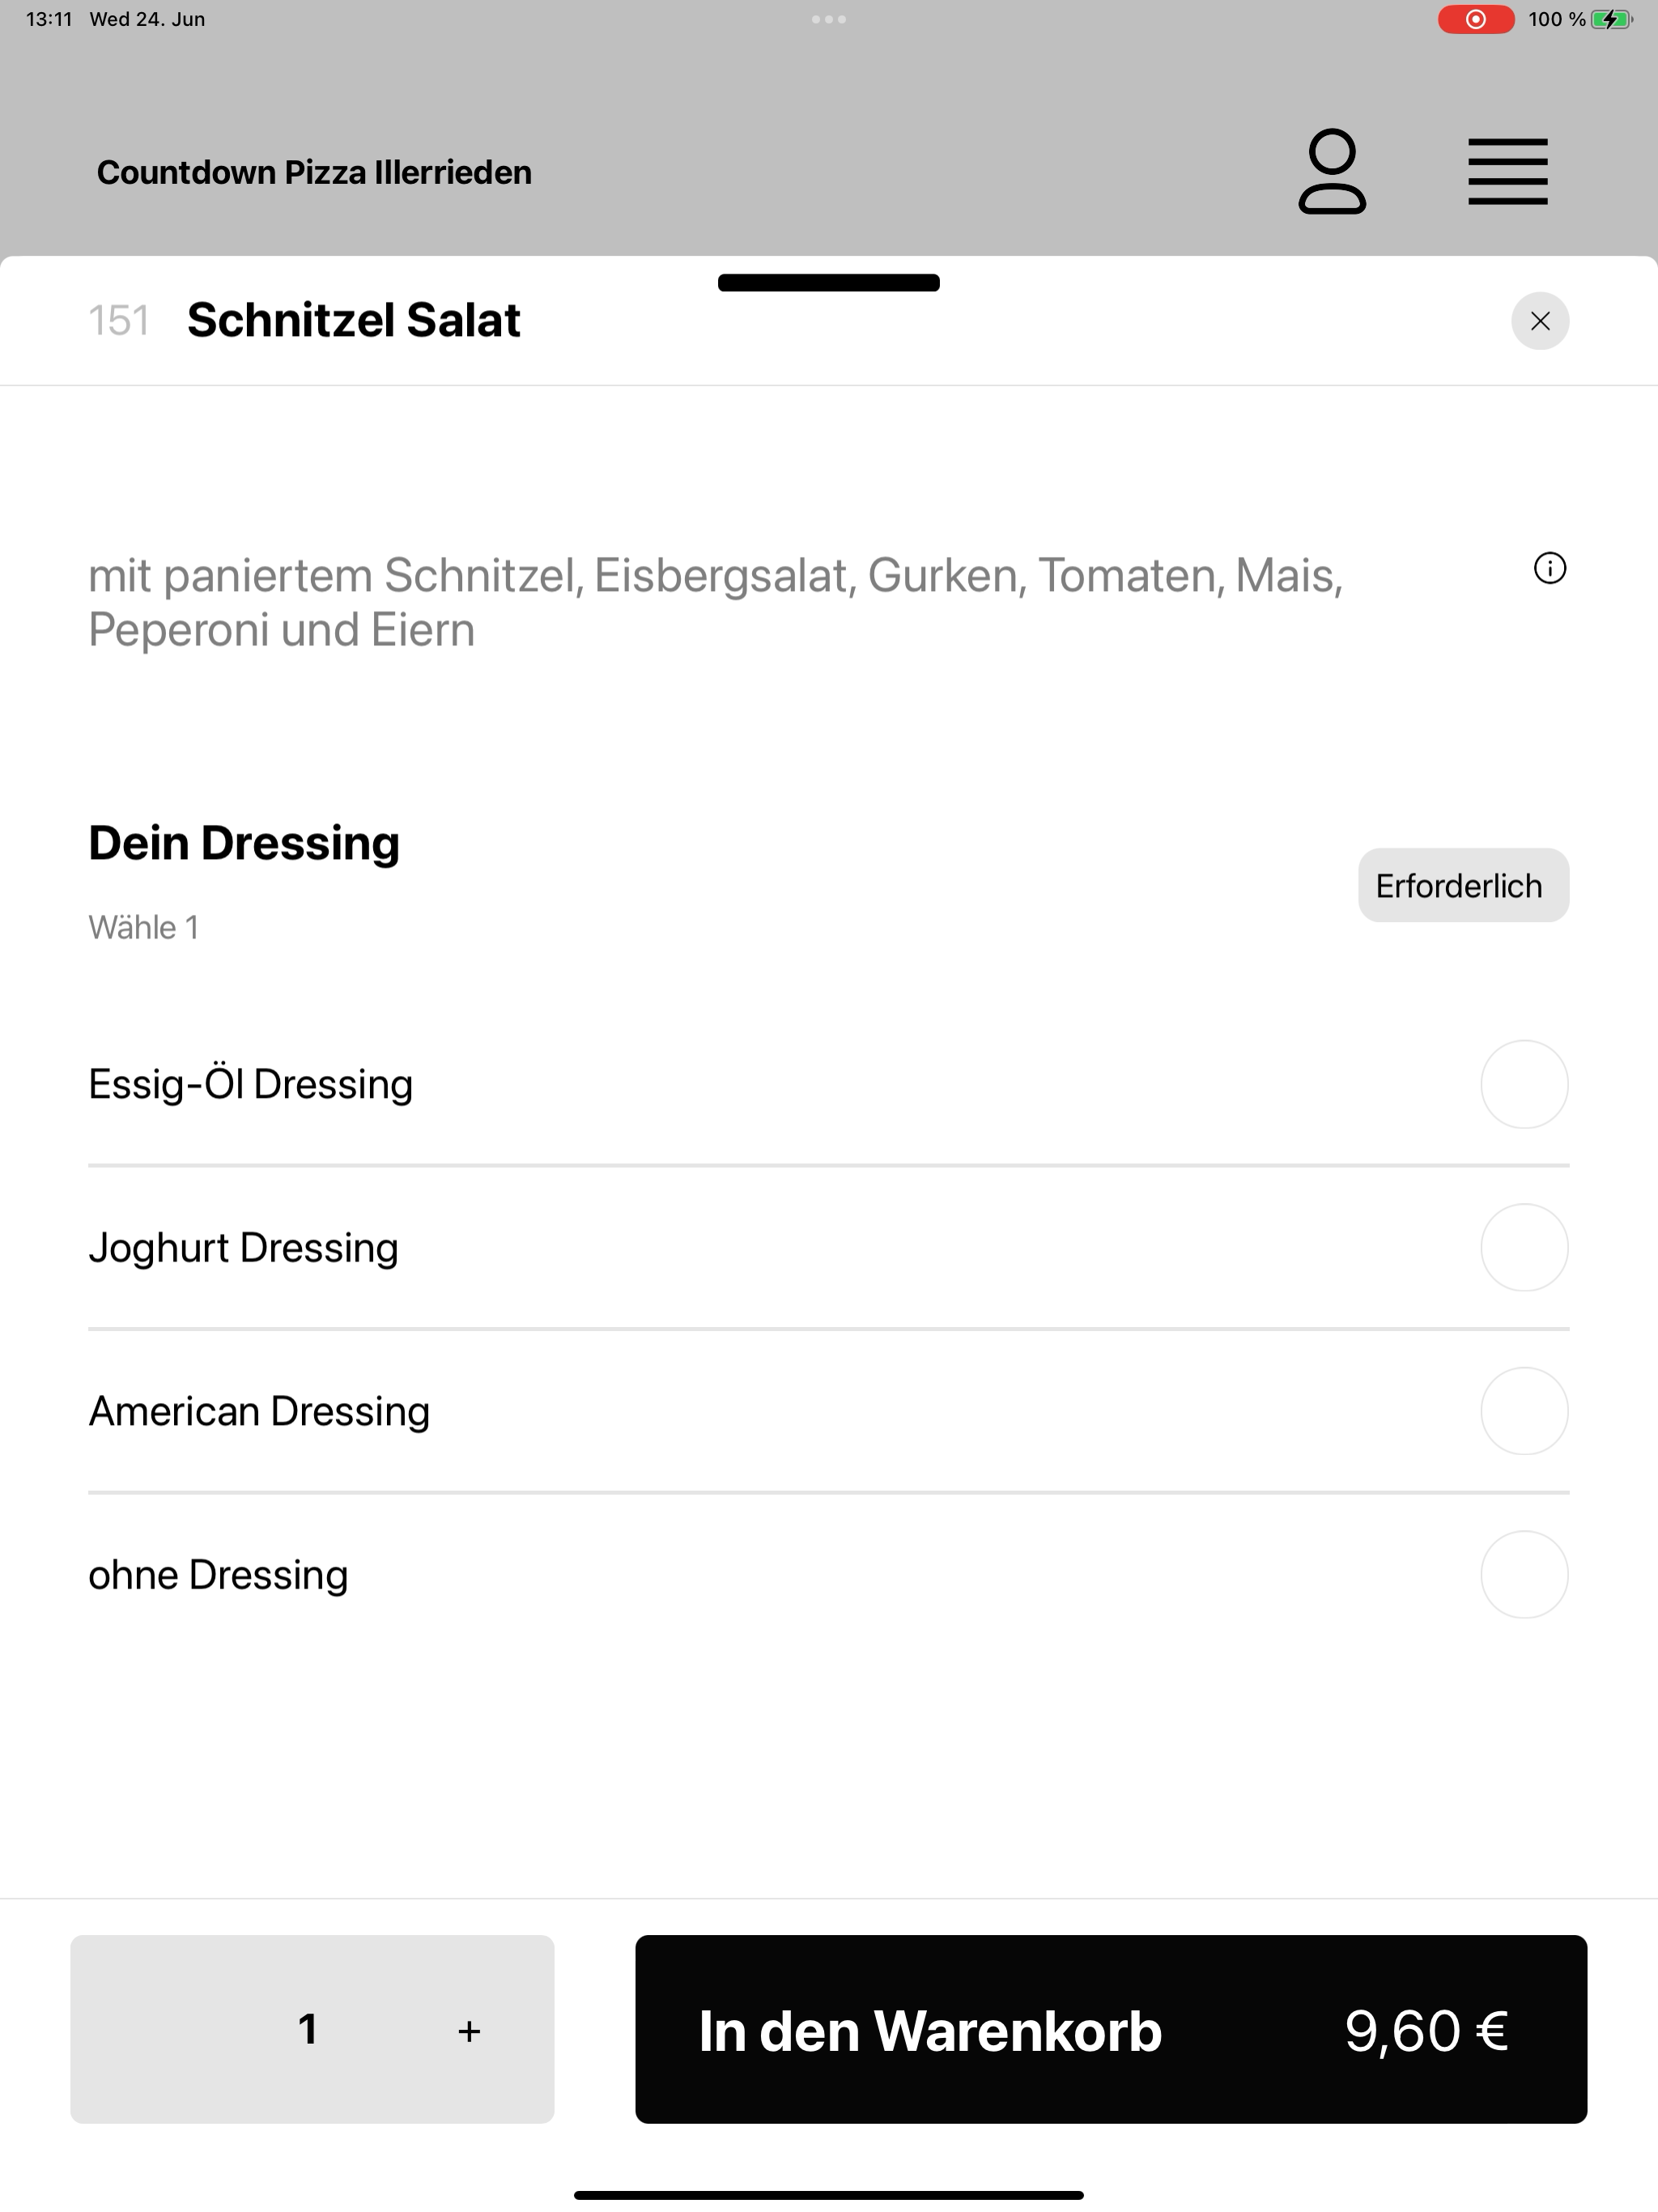Viewport: 1658px width, 2212px height.
Task: Tap the screen recording indicator in status bar
Action: 1475,19
